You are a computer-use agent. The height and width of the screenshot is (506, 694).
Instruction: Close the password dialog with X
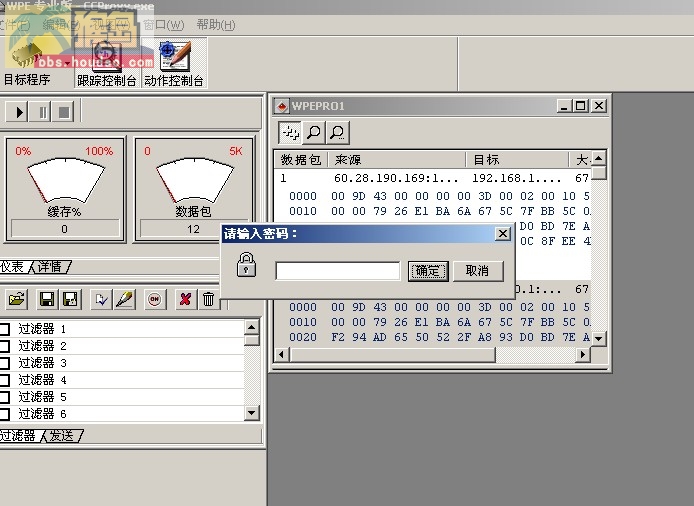point(503,234)
